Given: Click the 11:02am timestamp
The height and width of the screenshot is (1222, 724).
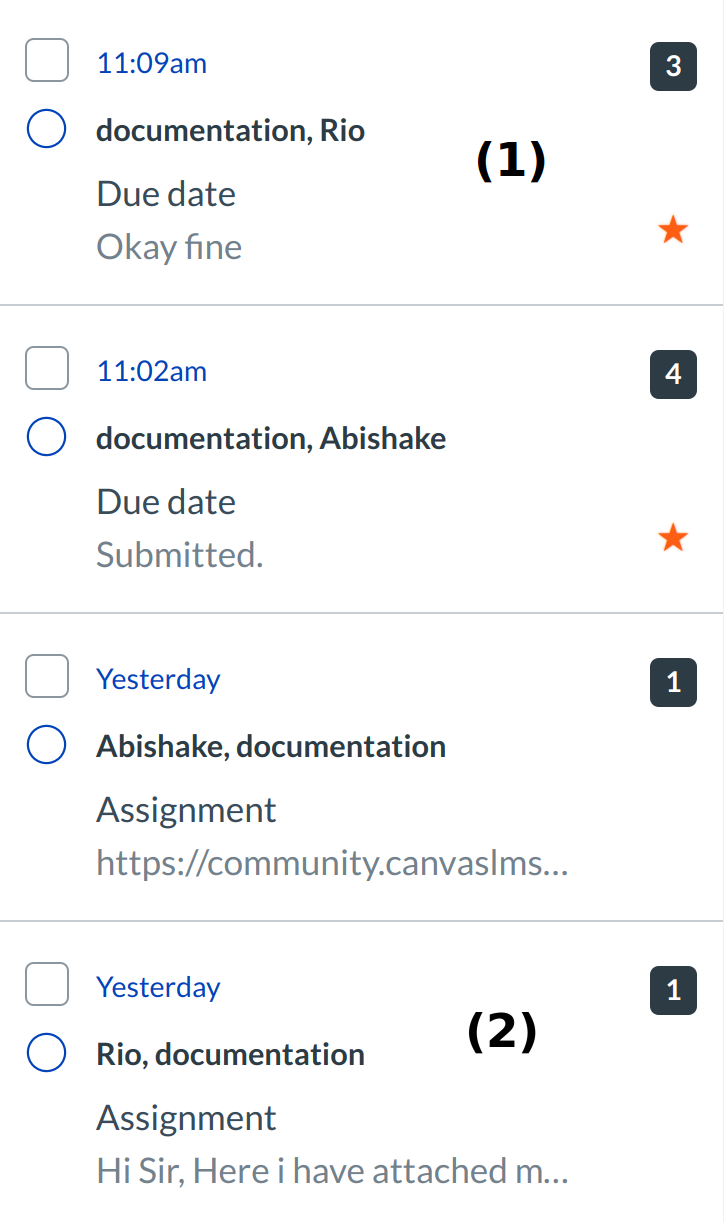Looking at the screenshot, I should 152,371.
